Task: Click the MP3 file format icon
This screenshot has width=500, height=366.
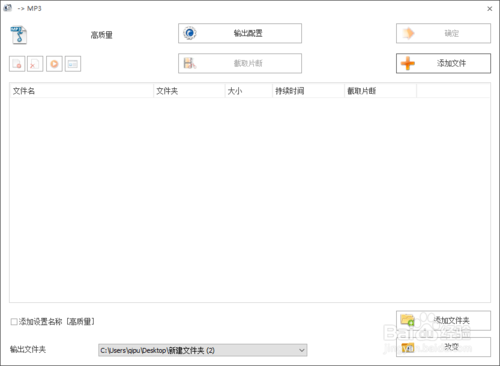Action: [x=18, y=35]
